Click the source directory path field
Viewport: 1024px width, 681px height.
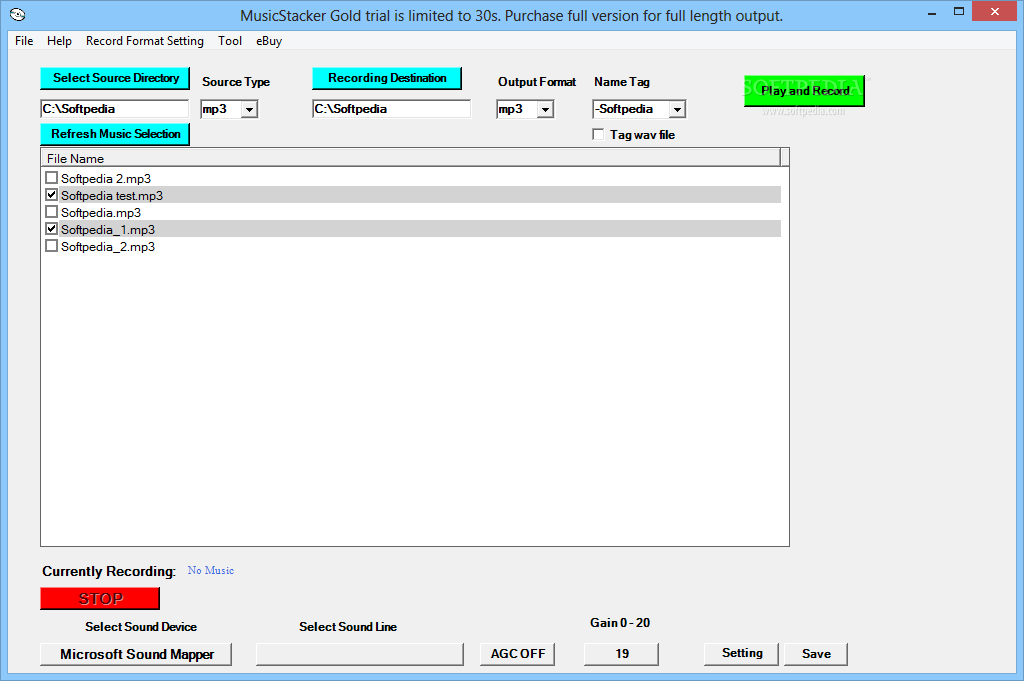tap(115, 109)
